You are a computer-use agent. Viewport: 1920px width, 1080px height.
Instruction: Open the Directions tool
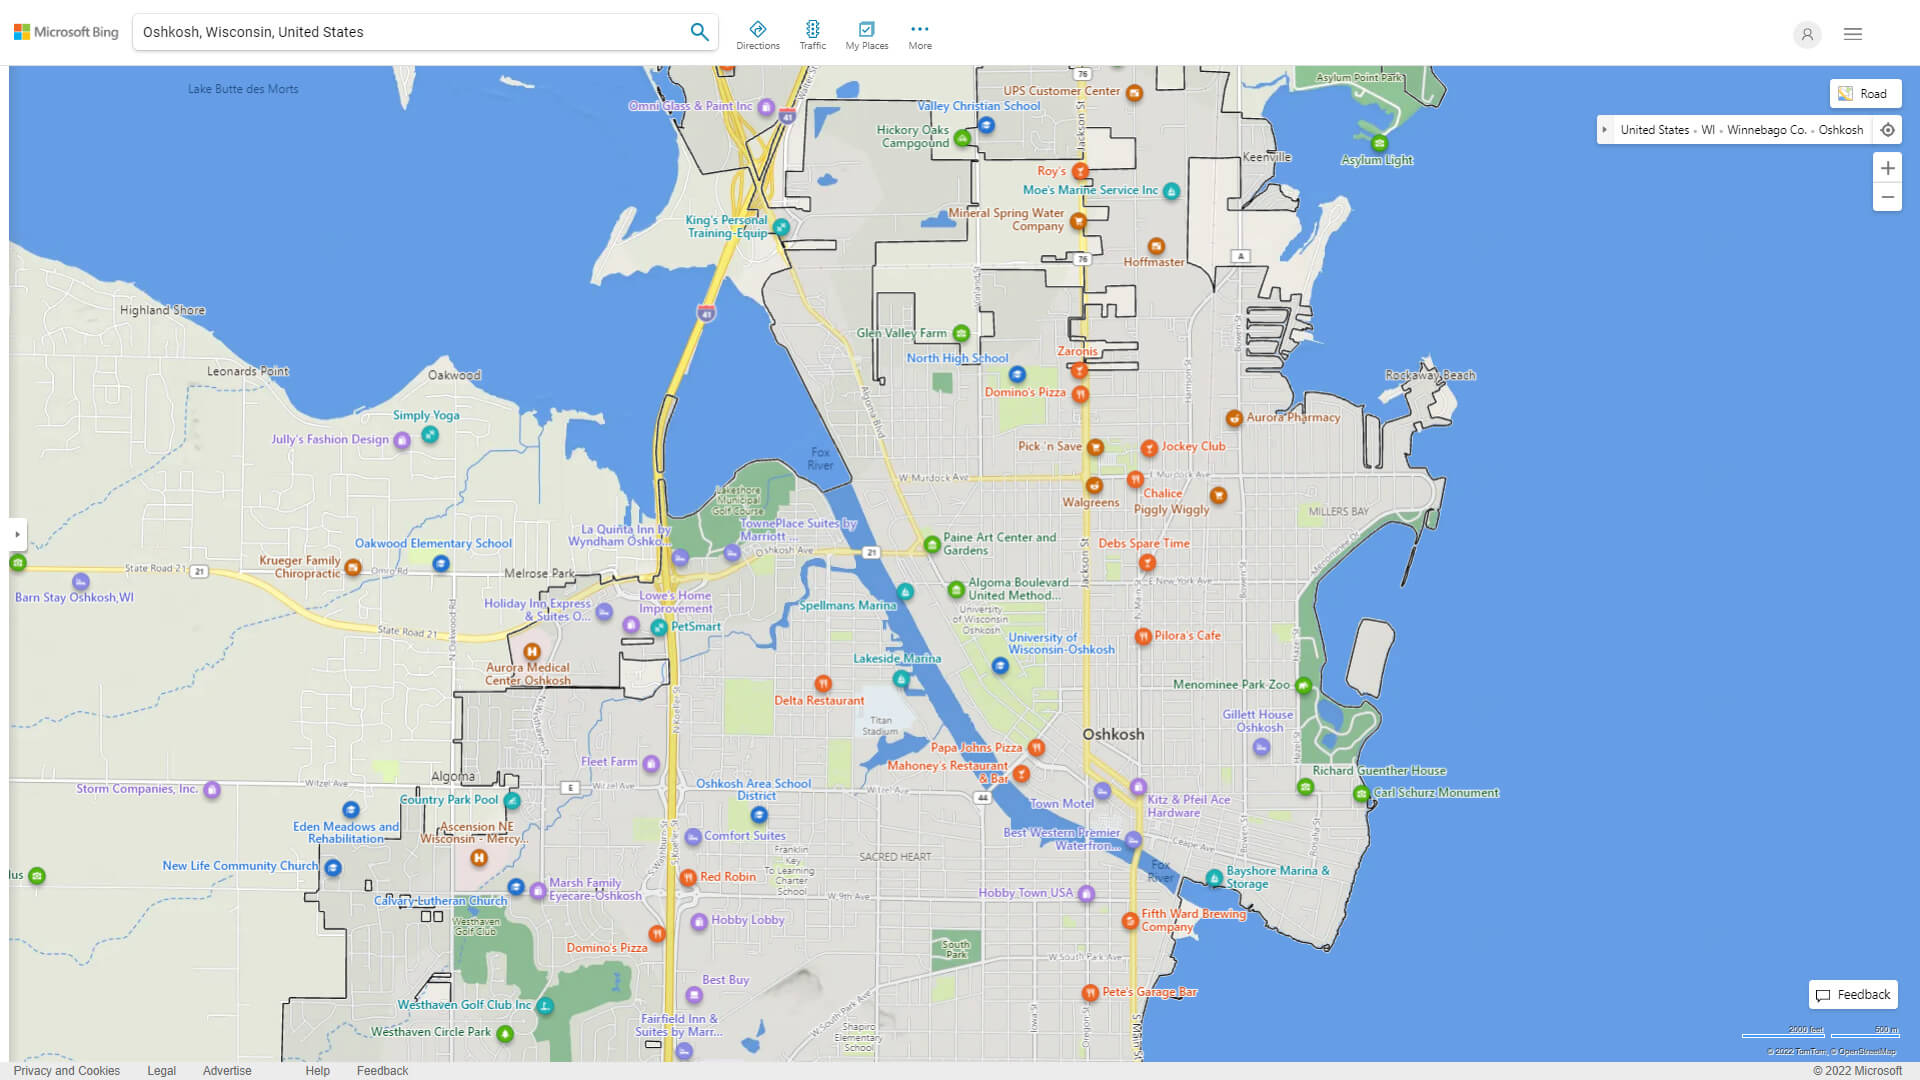tap(757, 35)
